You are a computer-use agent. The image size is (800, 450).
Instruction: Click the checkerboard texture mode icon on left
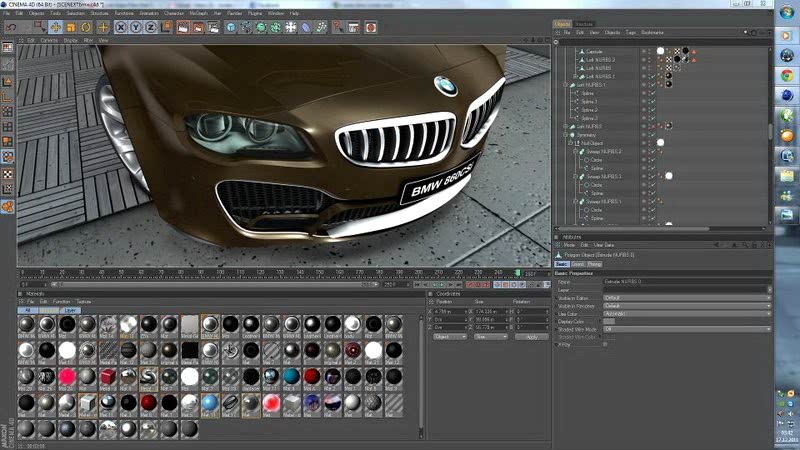8,174
